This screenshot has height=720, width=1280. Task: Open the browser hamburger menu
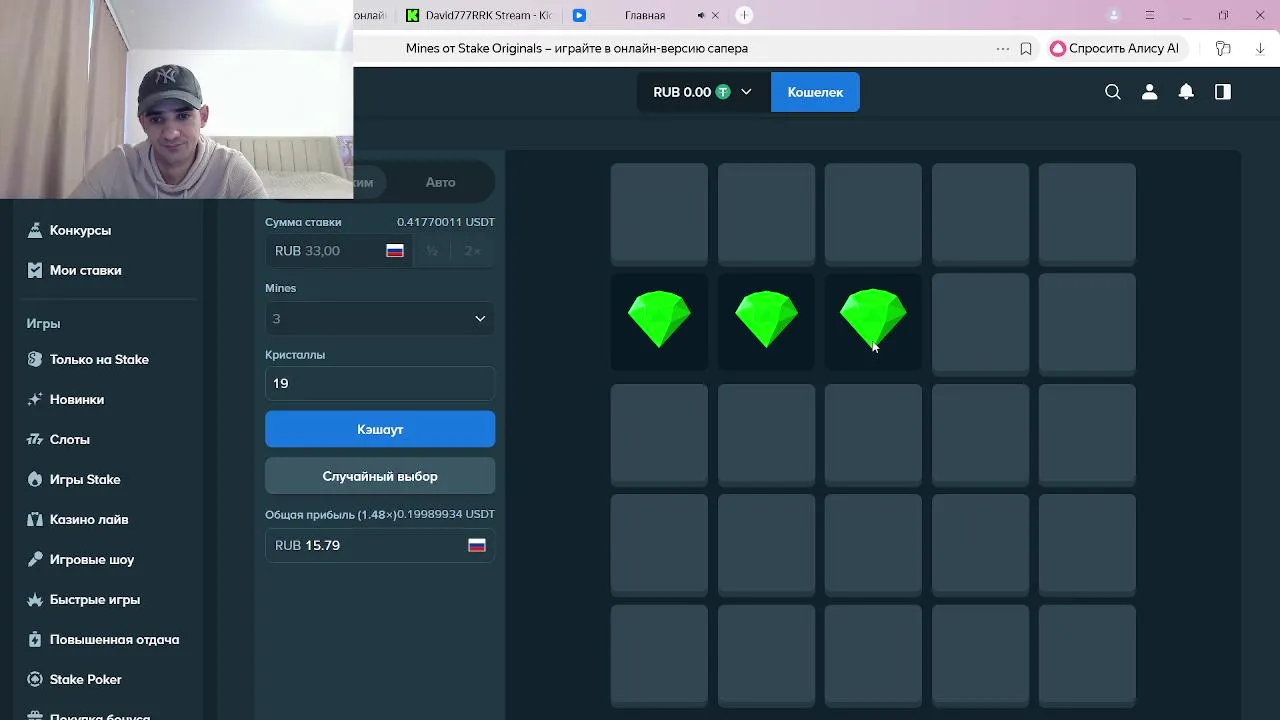point(1150,15)
